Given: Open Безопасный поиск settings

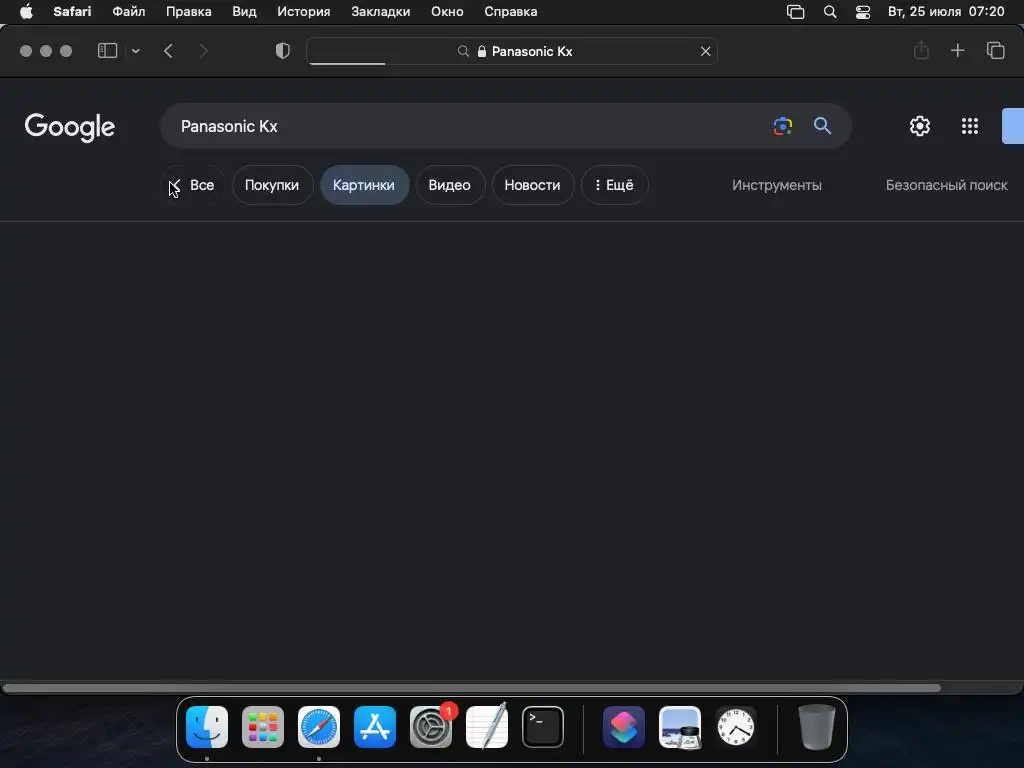Looking at the screenshot, I should click(x=946, y=185).
